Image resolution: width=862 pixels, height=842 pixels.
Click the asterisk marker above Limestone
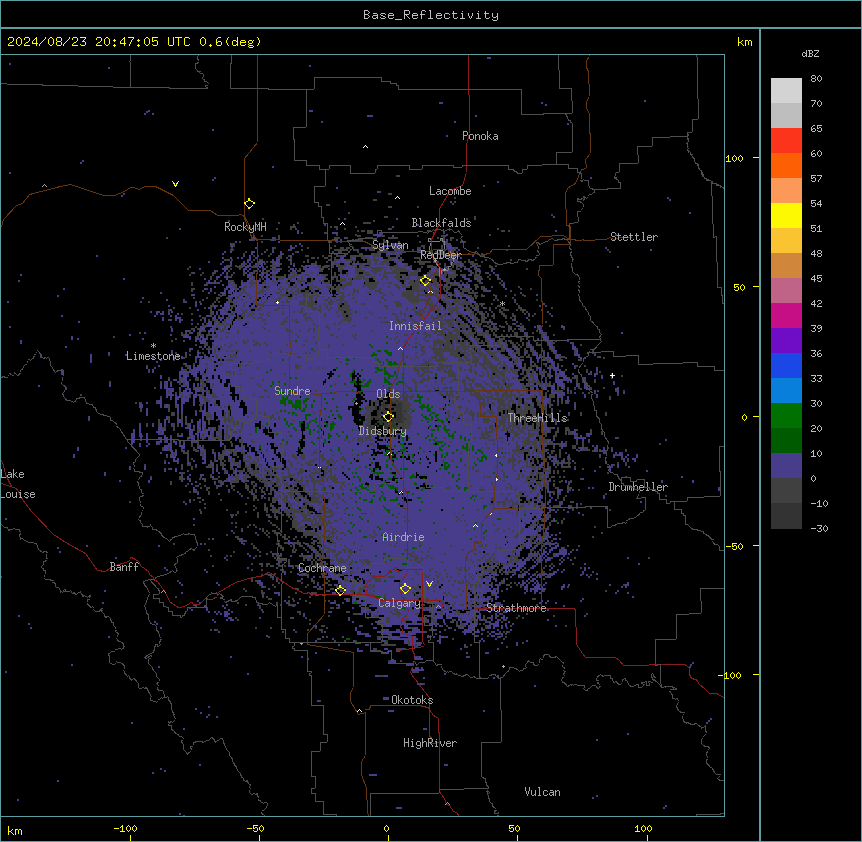pos(153,346)
